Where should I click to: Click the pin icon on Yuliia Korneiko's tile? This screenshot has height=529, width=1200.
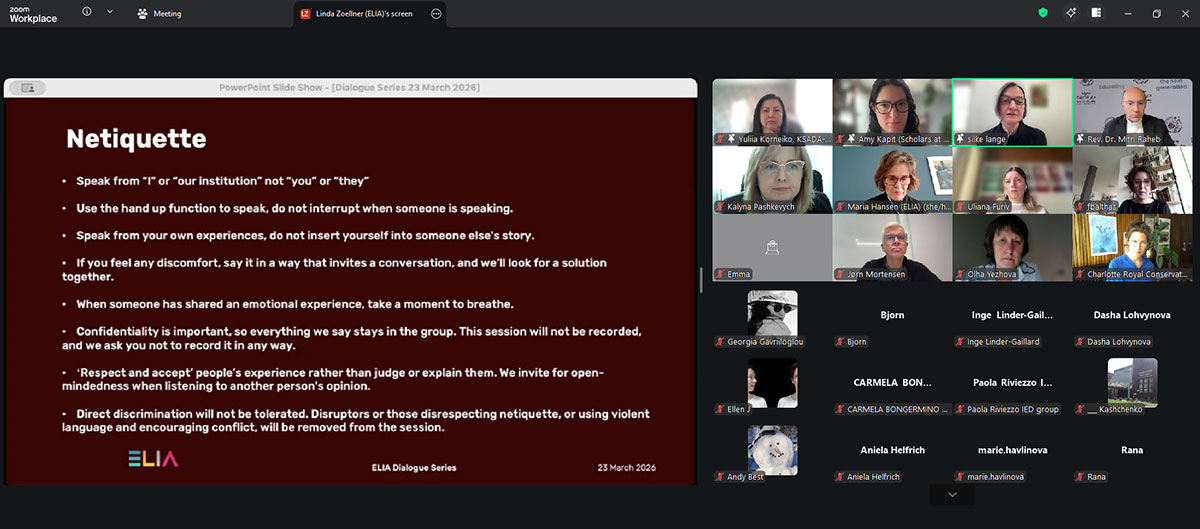[731, 139]
